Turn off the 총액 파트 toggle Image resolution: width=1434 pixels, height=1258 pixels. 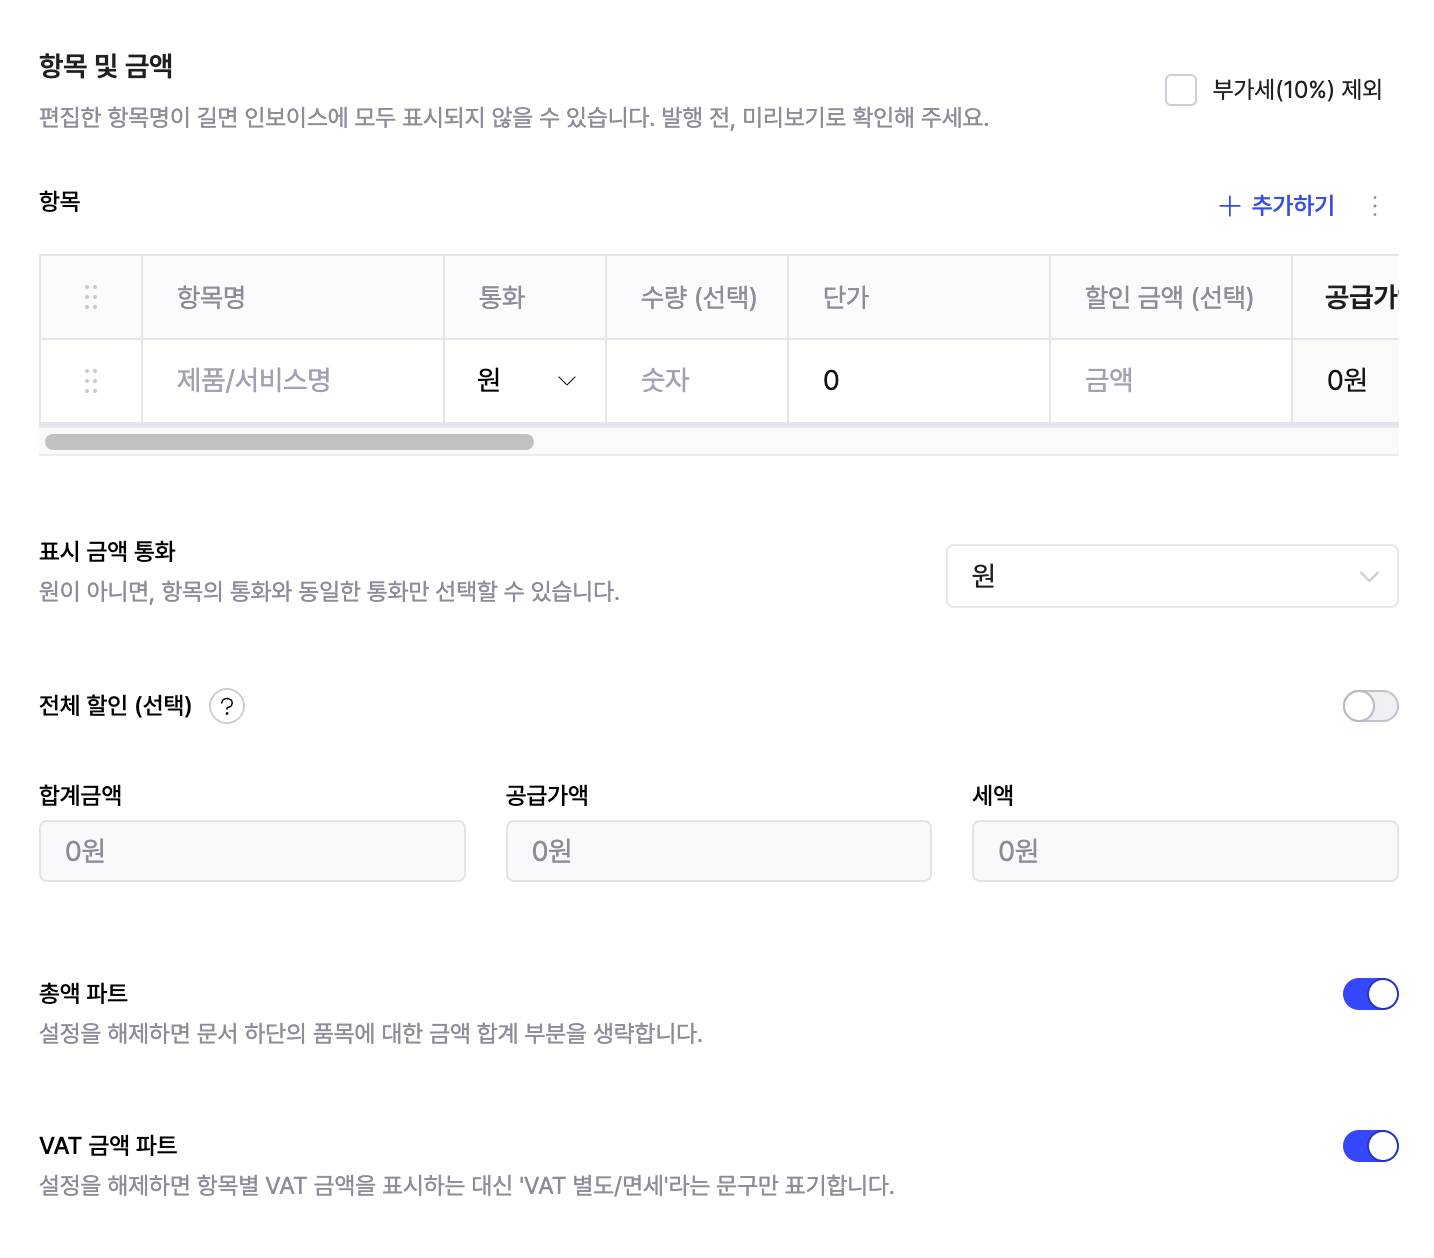click(1370, 994)
